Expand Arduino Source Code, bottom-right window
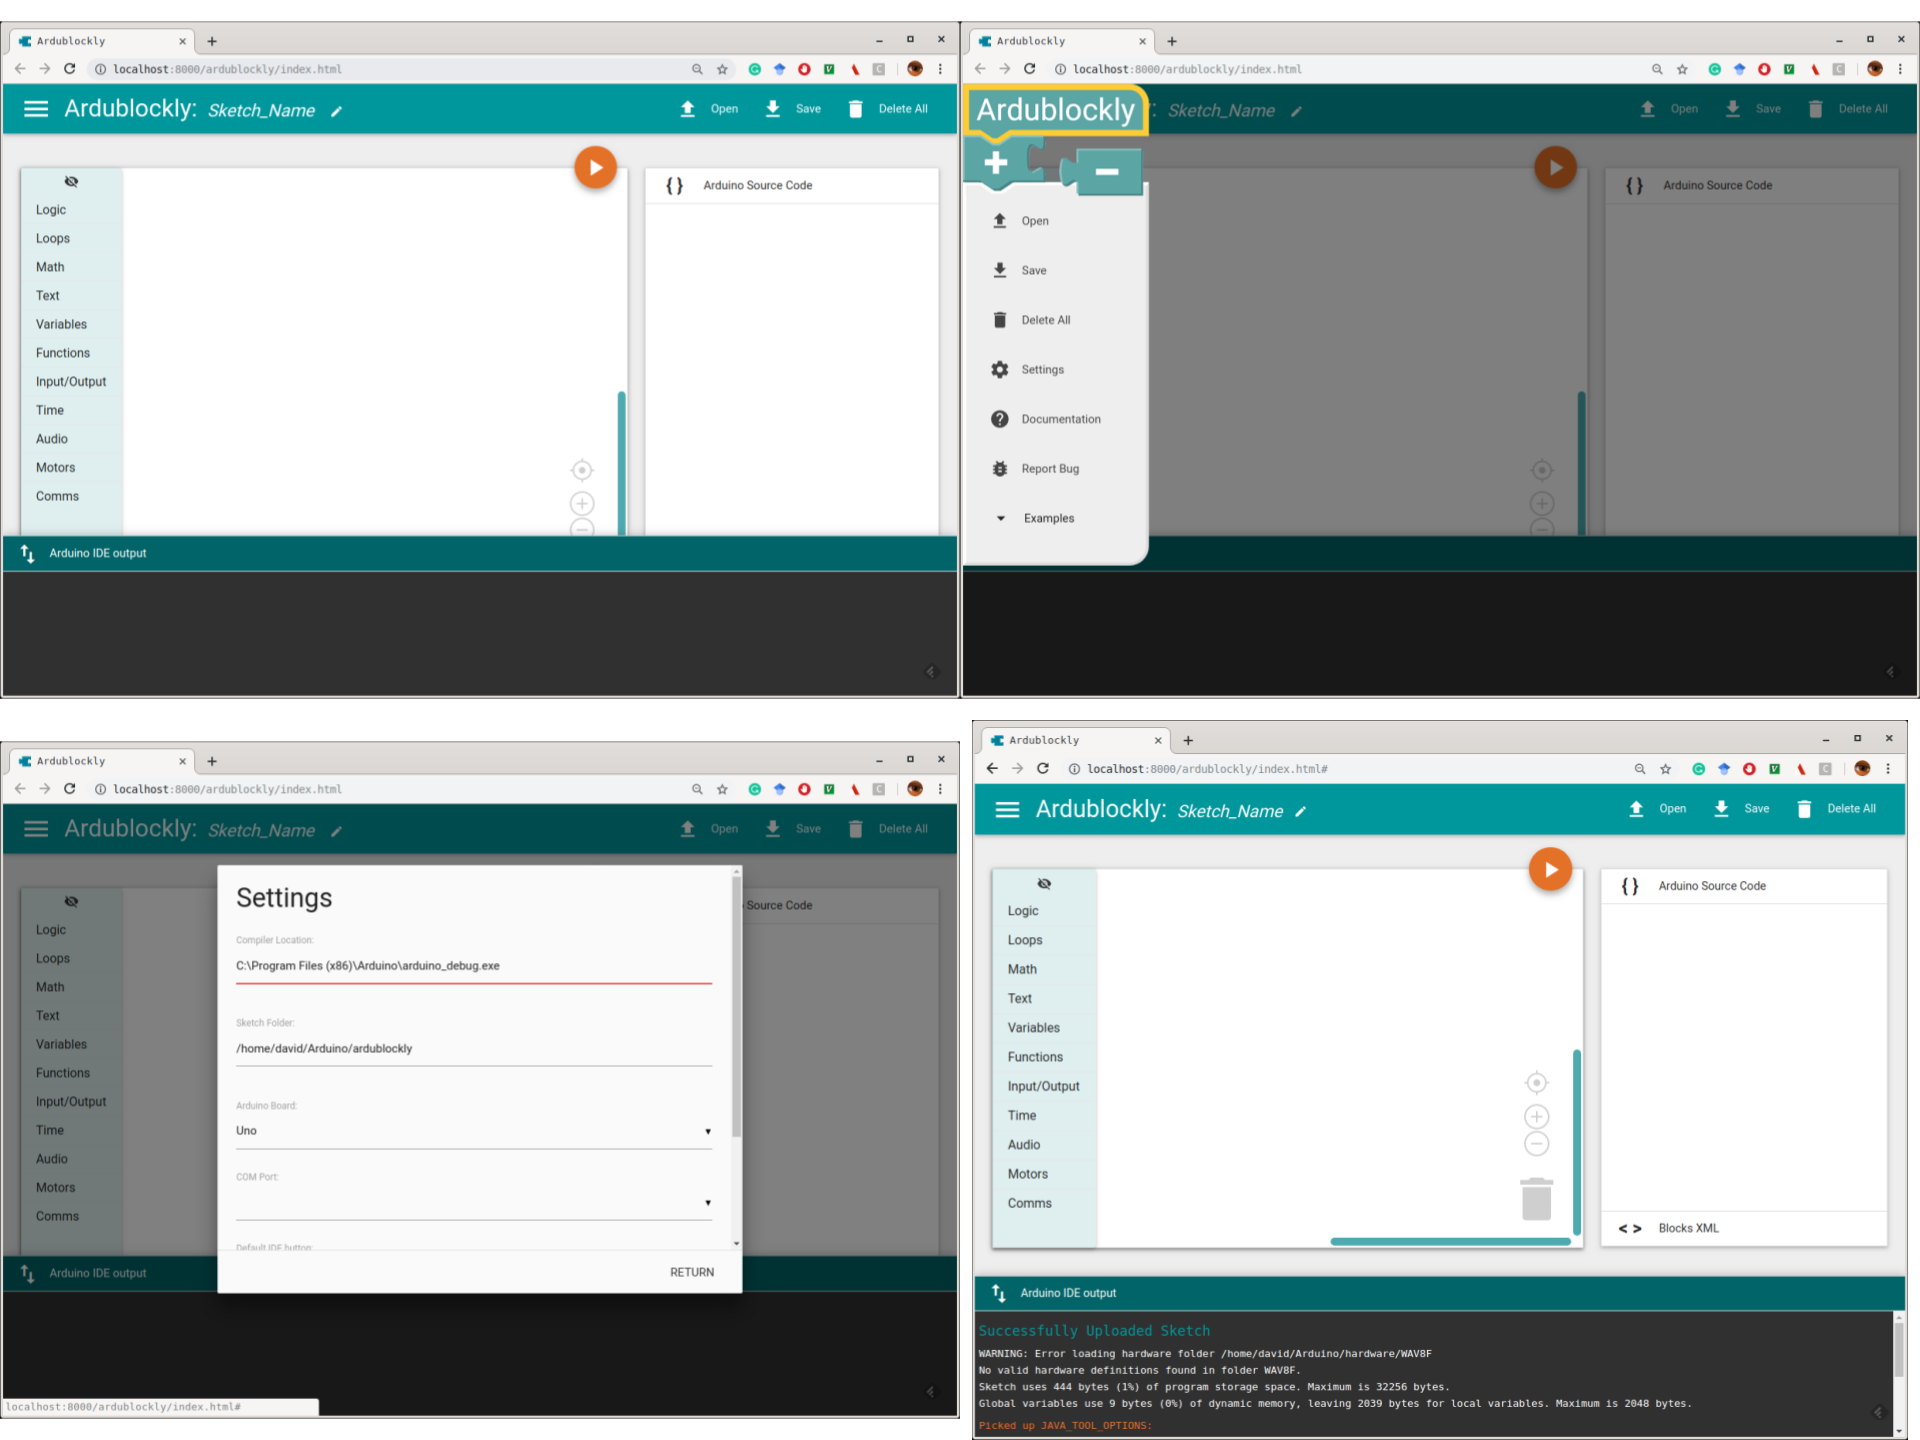 [1744, 886]
